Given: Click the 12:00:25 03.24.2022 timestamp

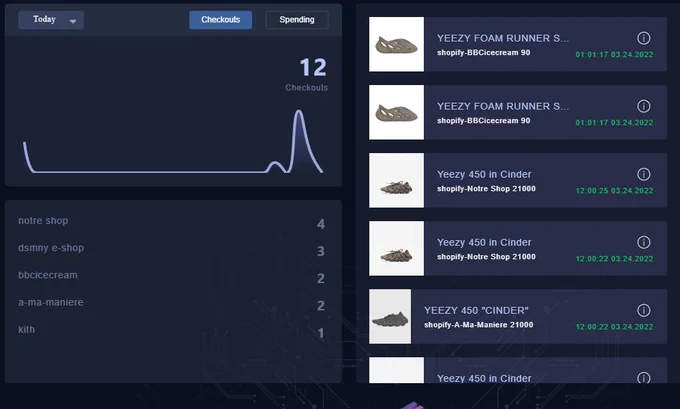Looking at the screenshot, I should (x=615, y=191).
